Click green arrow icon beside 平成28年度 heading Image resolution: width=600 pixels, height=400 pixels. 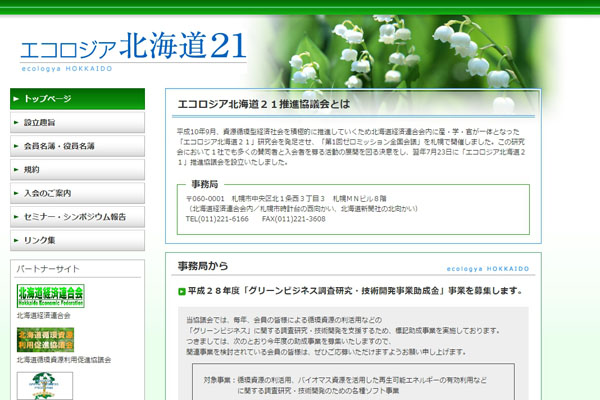182,292
